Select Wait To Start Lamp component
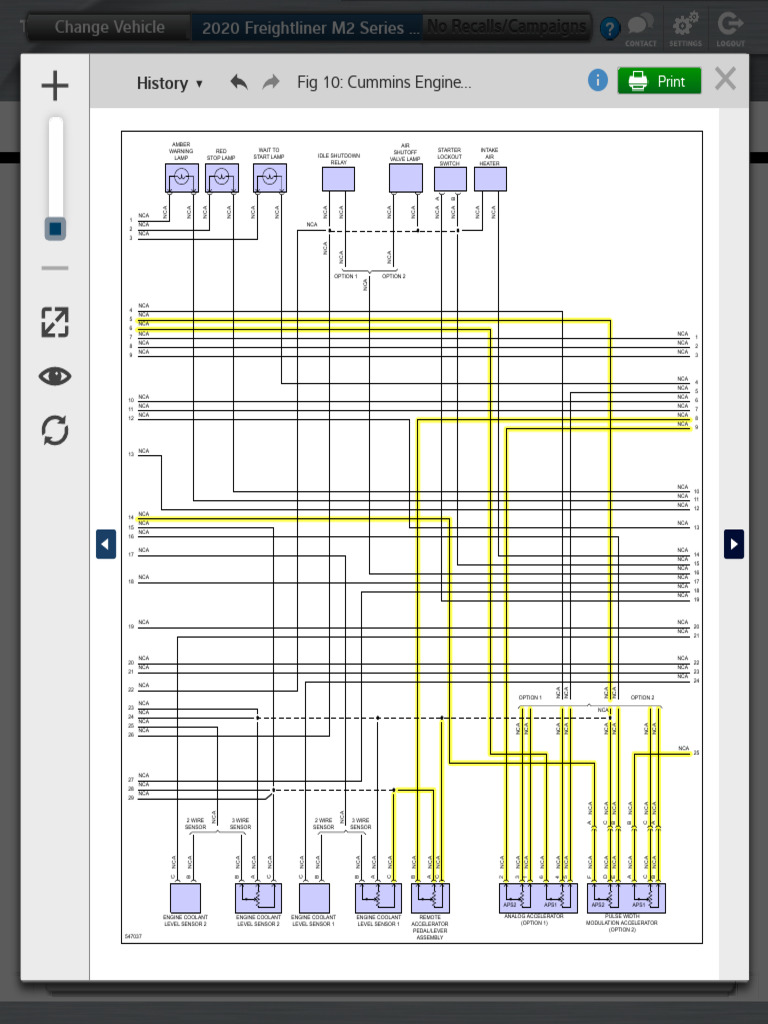Image resolution: width=768 pixels, height=1024 pixels. point(270,178)
